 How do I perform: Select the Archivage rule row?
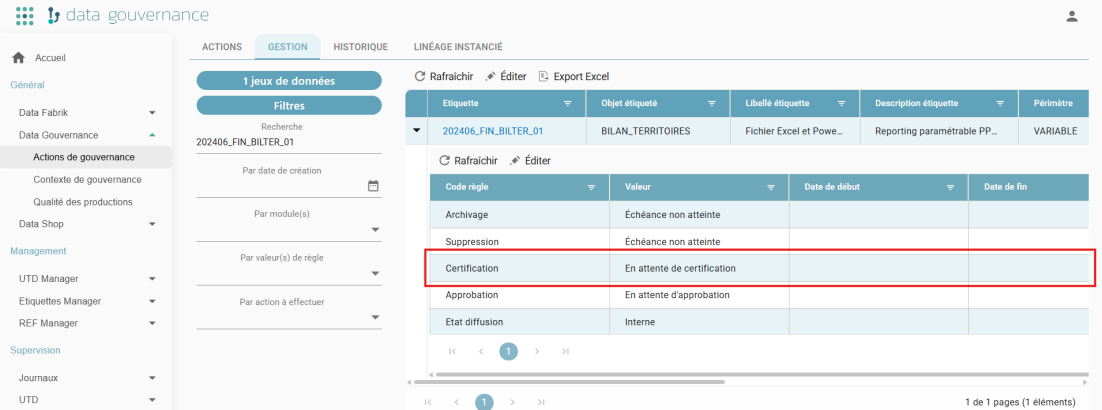[x=759, y=214]
